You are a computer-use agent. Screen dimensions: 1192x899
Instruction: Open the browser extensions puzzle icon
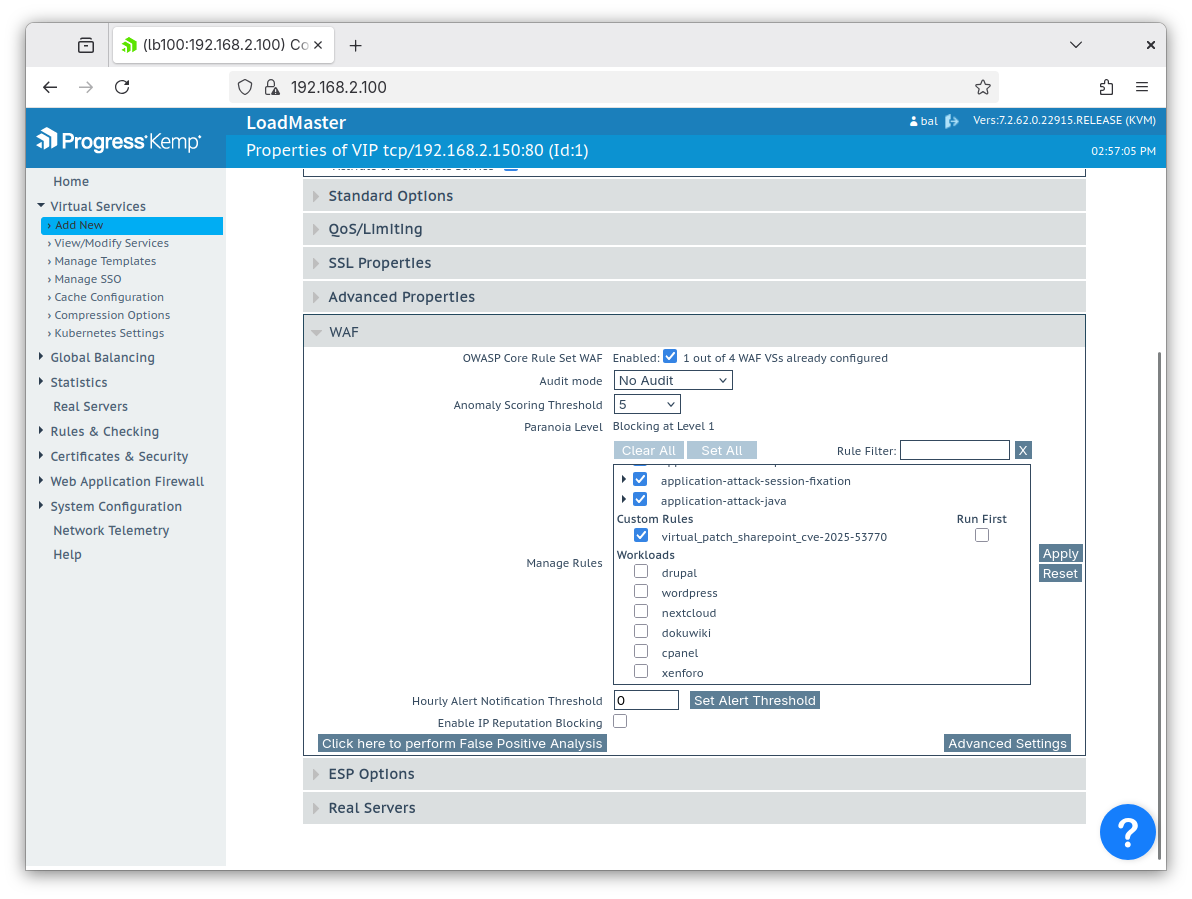coord(1106,87)
